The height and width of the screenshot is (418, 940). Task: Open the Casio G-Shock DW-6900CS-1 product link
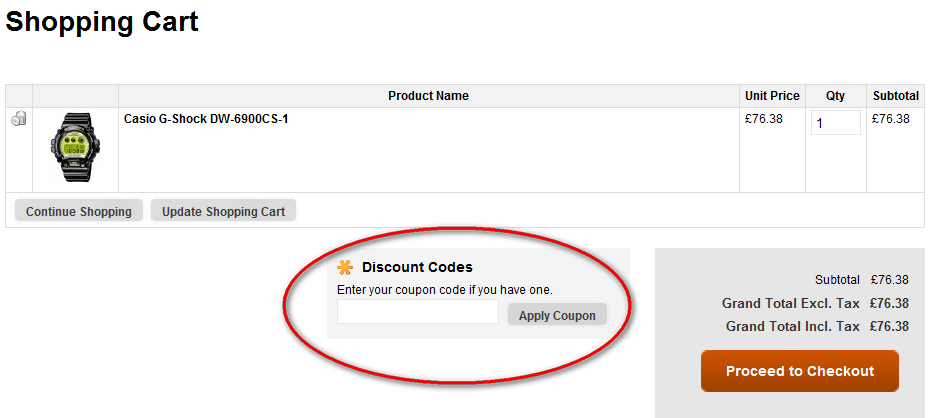[x=206, y=119]
